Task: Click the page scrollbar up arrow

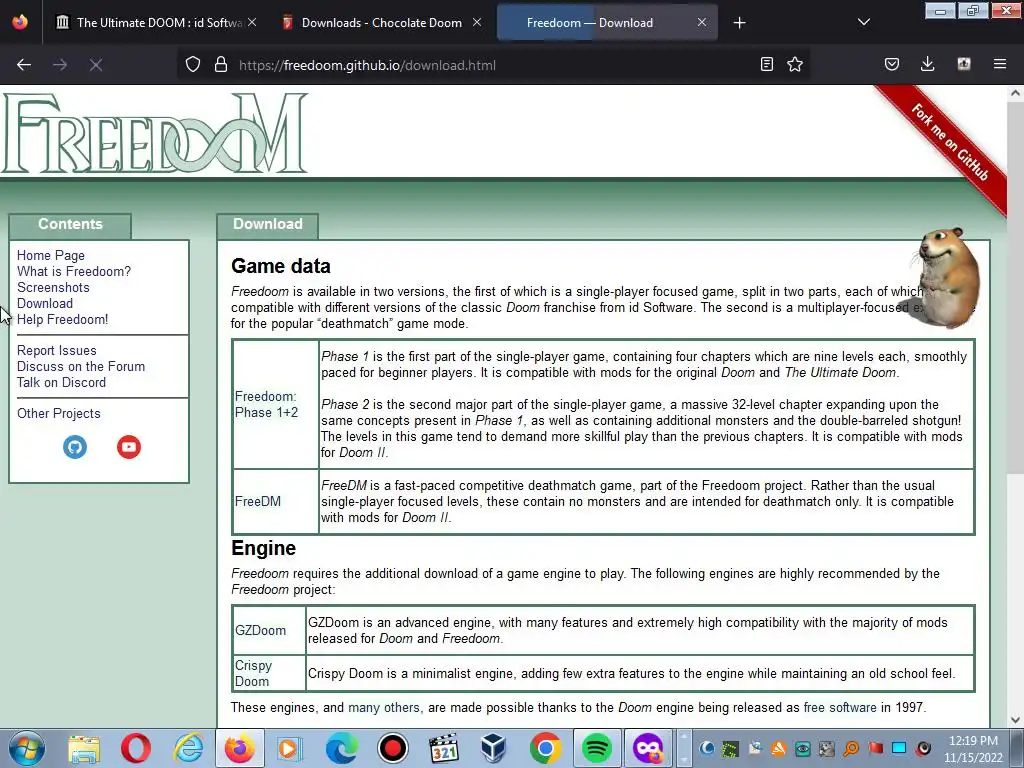Action: (1015, 93)
